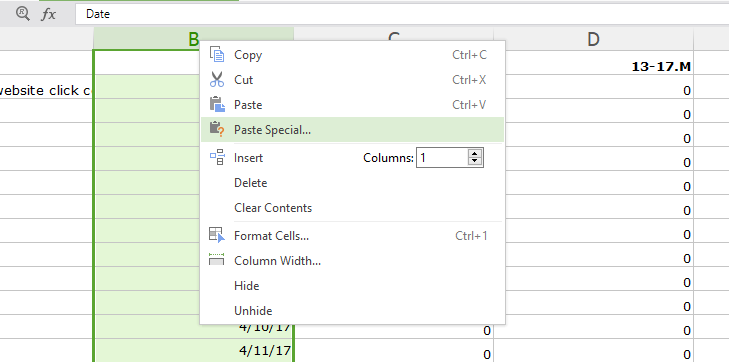Click the fx insert function icon

(x=48, y=14)
